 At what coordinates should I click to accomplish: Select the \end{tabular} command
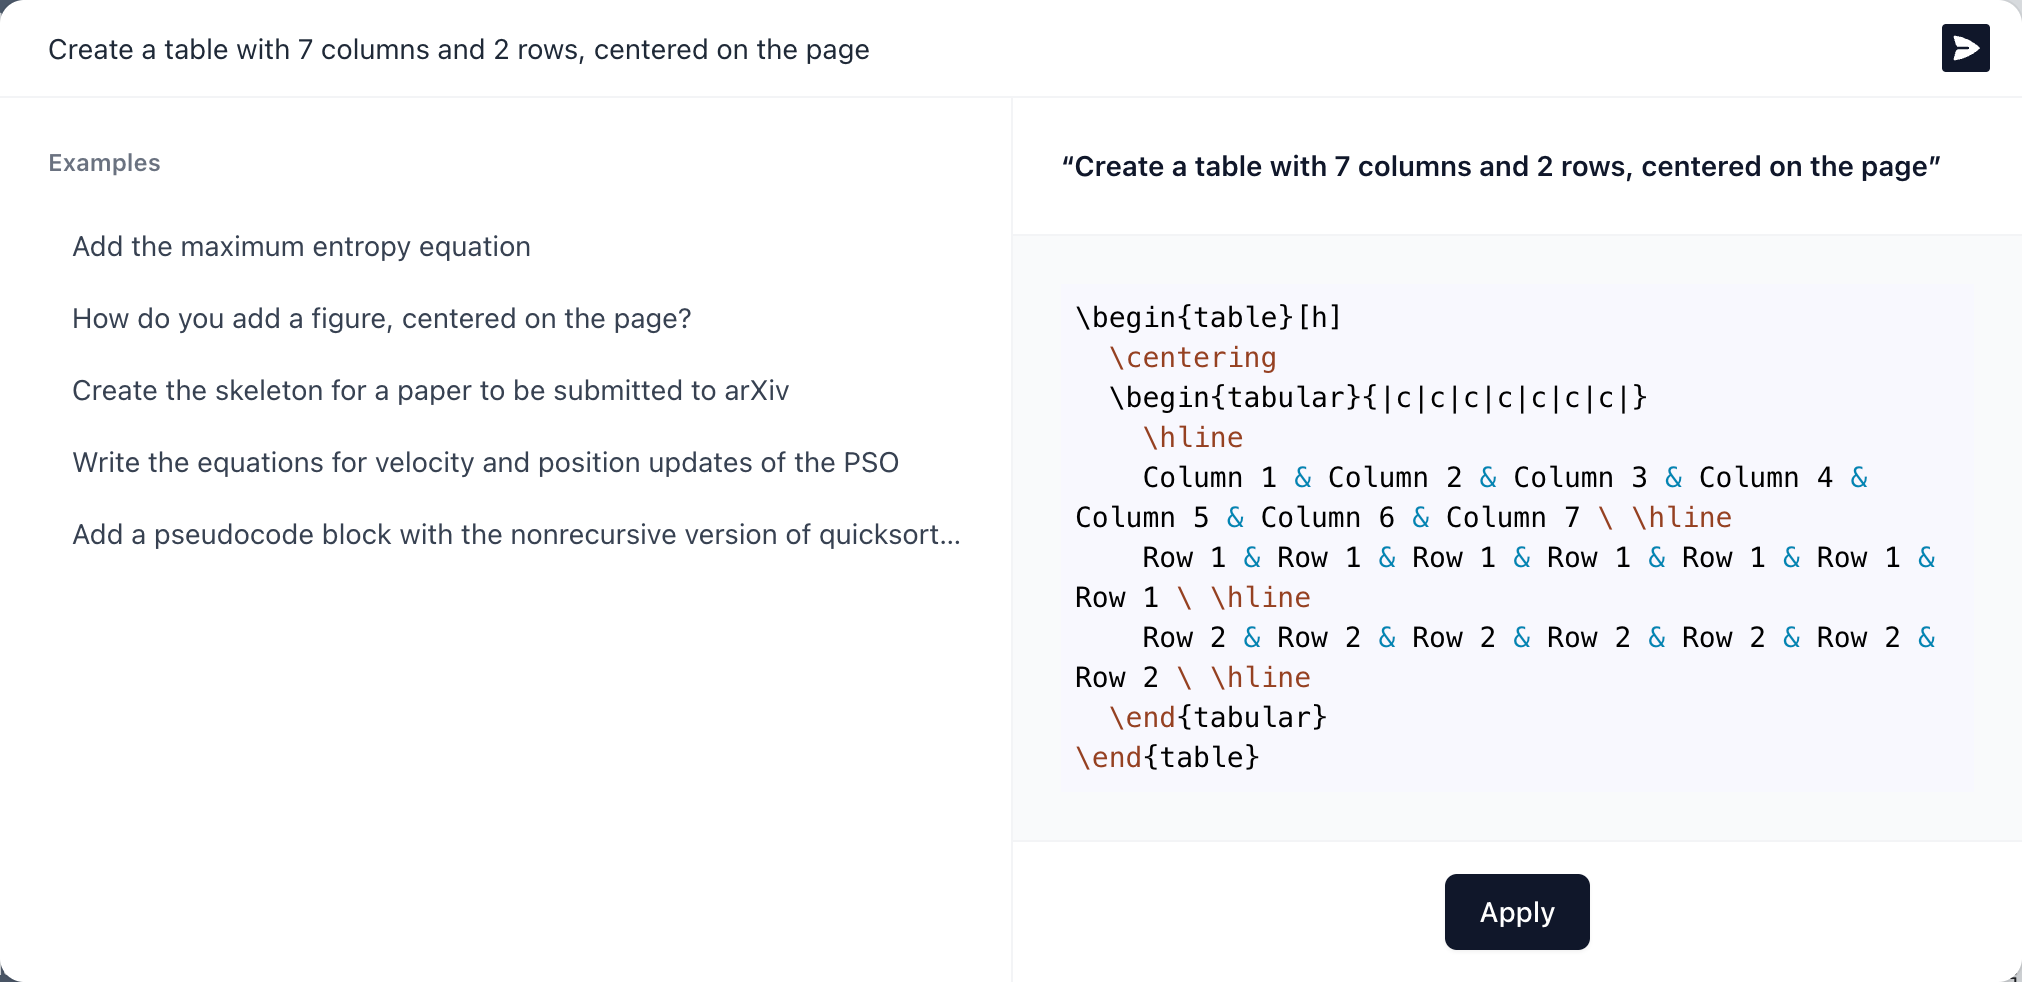(1217, 717)
